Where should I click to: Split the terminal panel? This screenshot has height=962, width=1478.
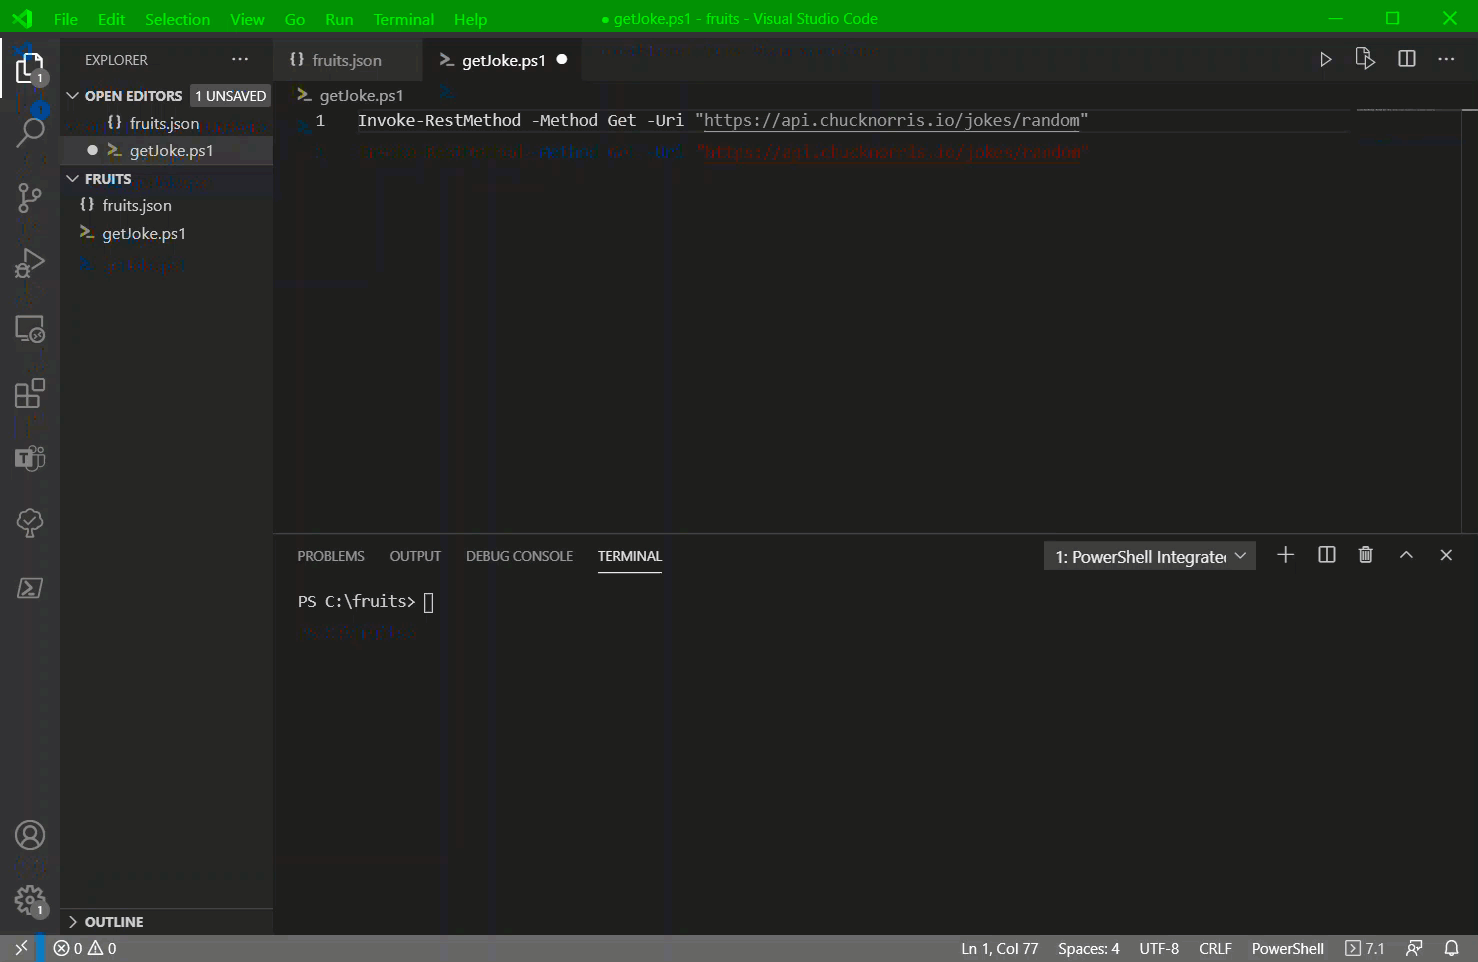(x=1327, y=555)
